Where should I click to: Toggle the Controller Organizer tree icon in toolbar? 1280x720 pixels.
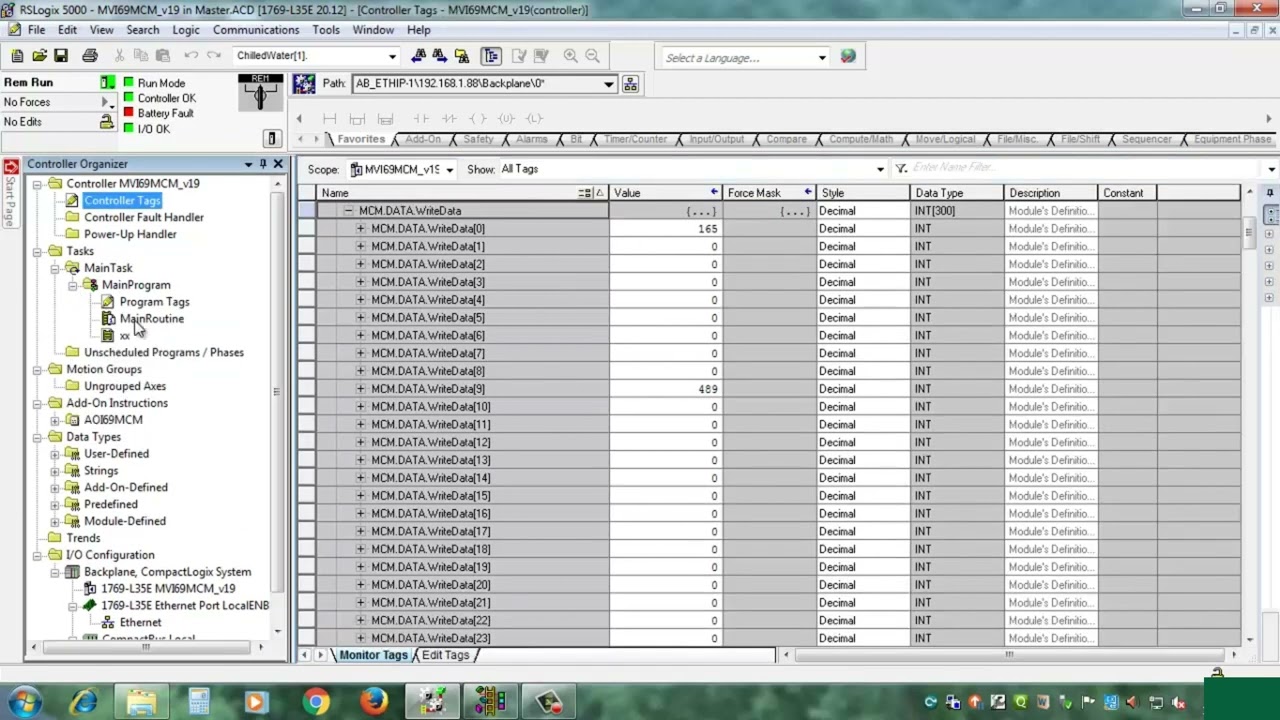[490, 56]
